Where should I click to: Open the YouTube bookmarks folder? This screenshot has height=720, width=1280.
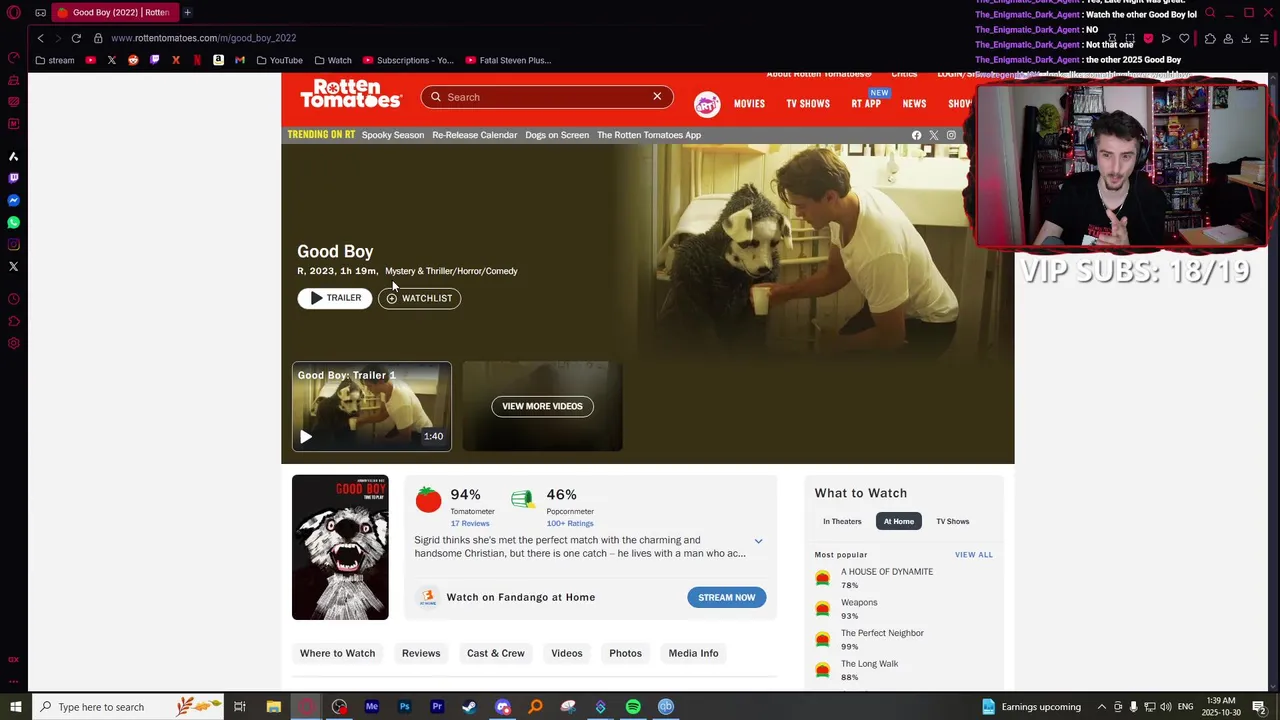click(x=279, y=60)
